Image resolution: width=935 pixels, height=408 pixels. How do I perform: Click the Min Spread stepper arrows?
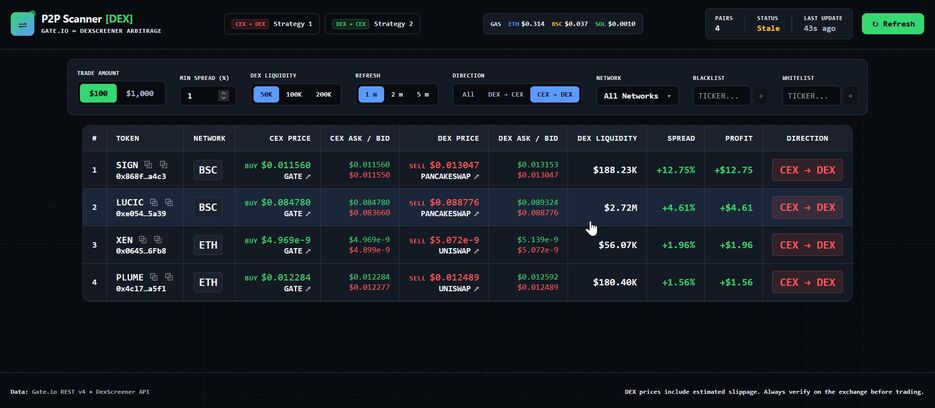click(x=224, y=95)
